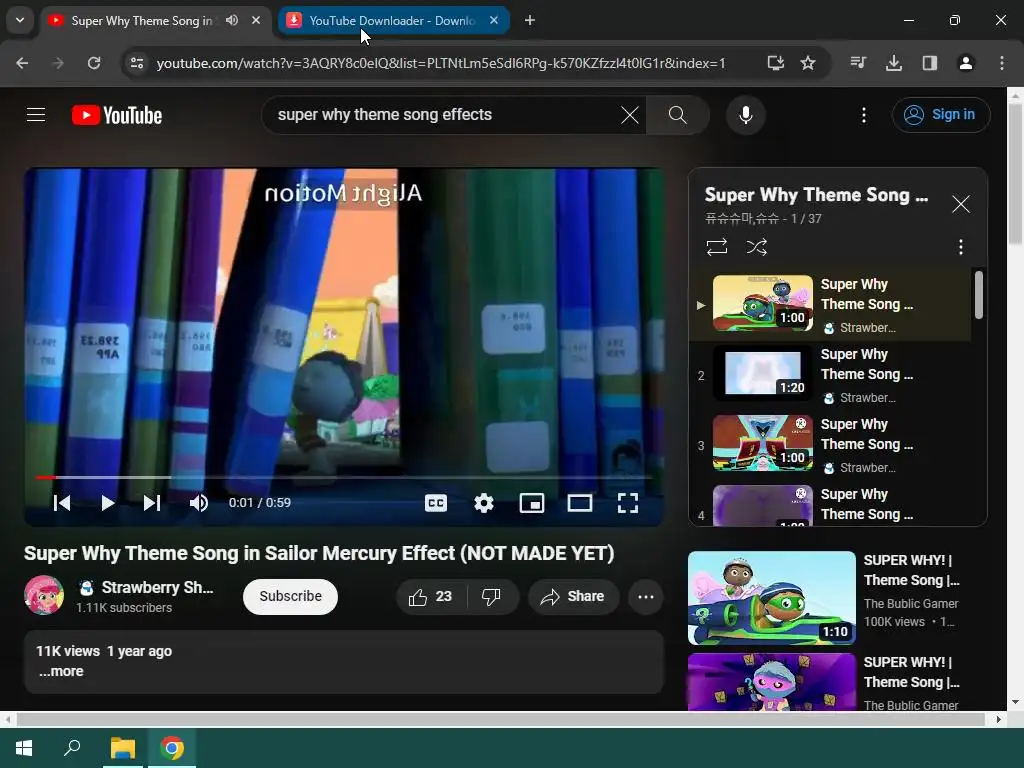The height and width of the screenshot is (768, 1024).
Task: Open 'SUPER WHY! | Theme Song' 100K views title
Action: [912, 570]
